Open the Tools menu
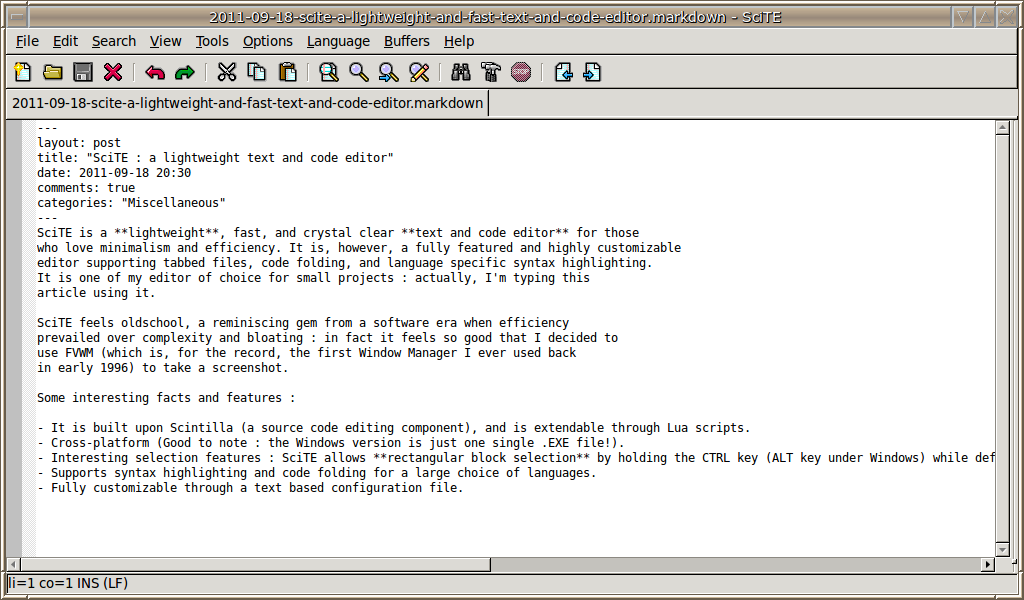The width and height of the screenshot is (1024, 600). (x=212, y=41)
